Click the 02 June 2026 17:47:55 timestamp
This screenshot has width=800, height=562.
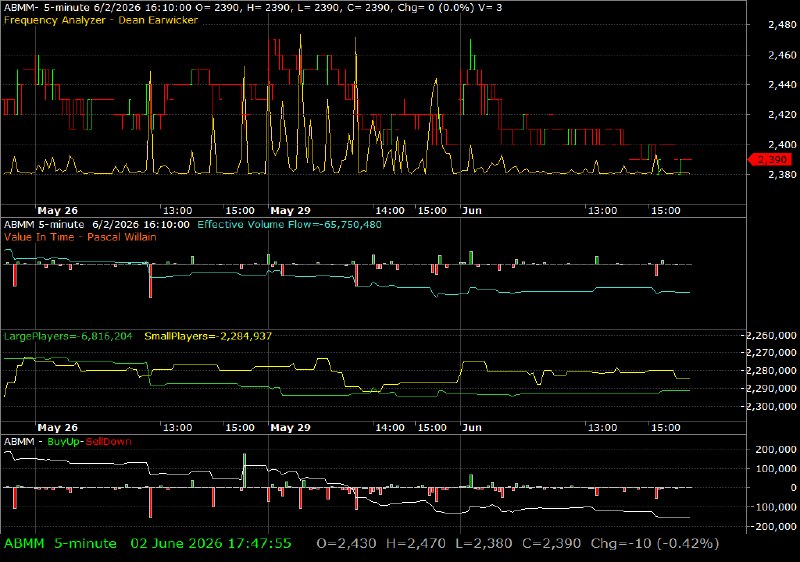(x=211, y=544)
